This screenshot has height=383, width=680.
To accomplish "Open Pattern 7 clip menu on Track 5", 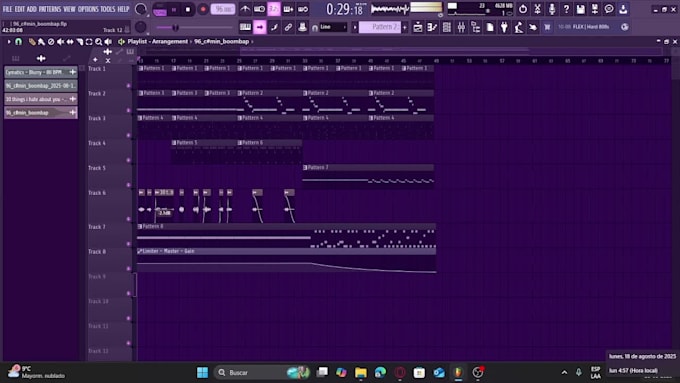I will [305, 167].
